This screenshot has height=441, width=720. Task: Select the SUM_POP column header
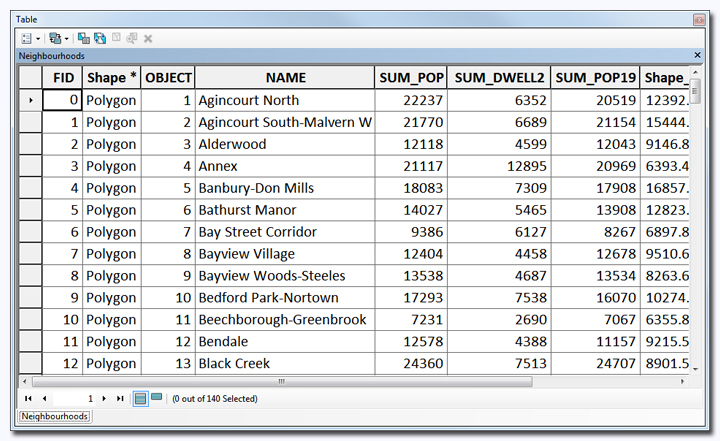(411, 77)
